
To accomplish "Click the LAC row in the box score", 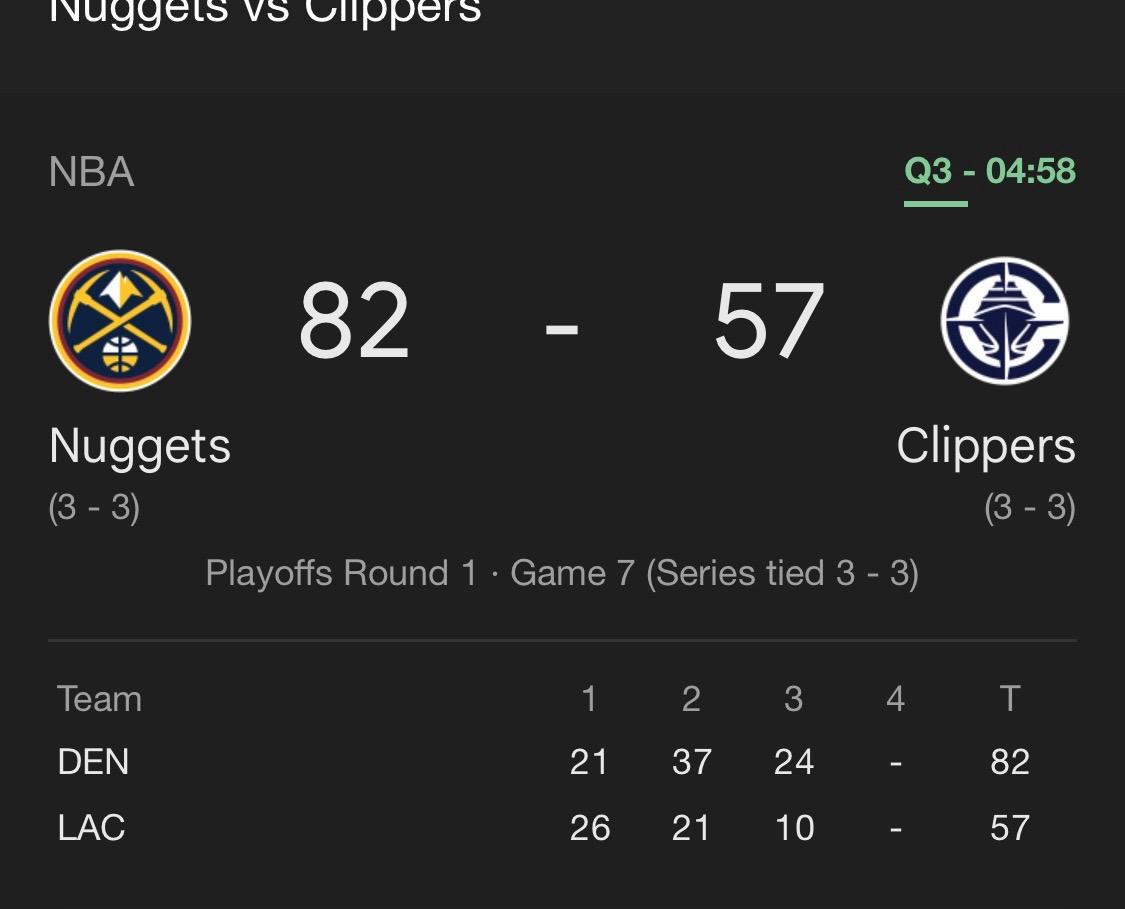I will (x=562, y=828).
